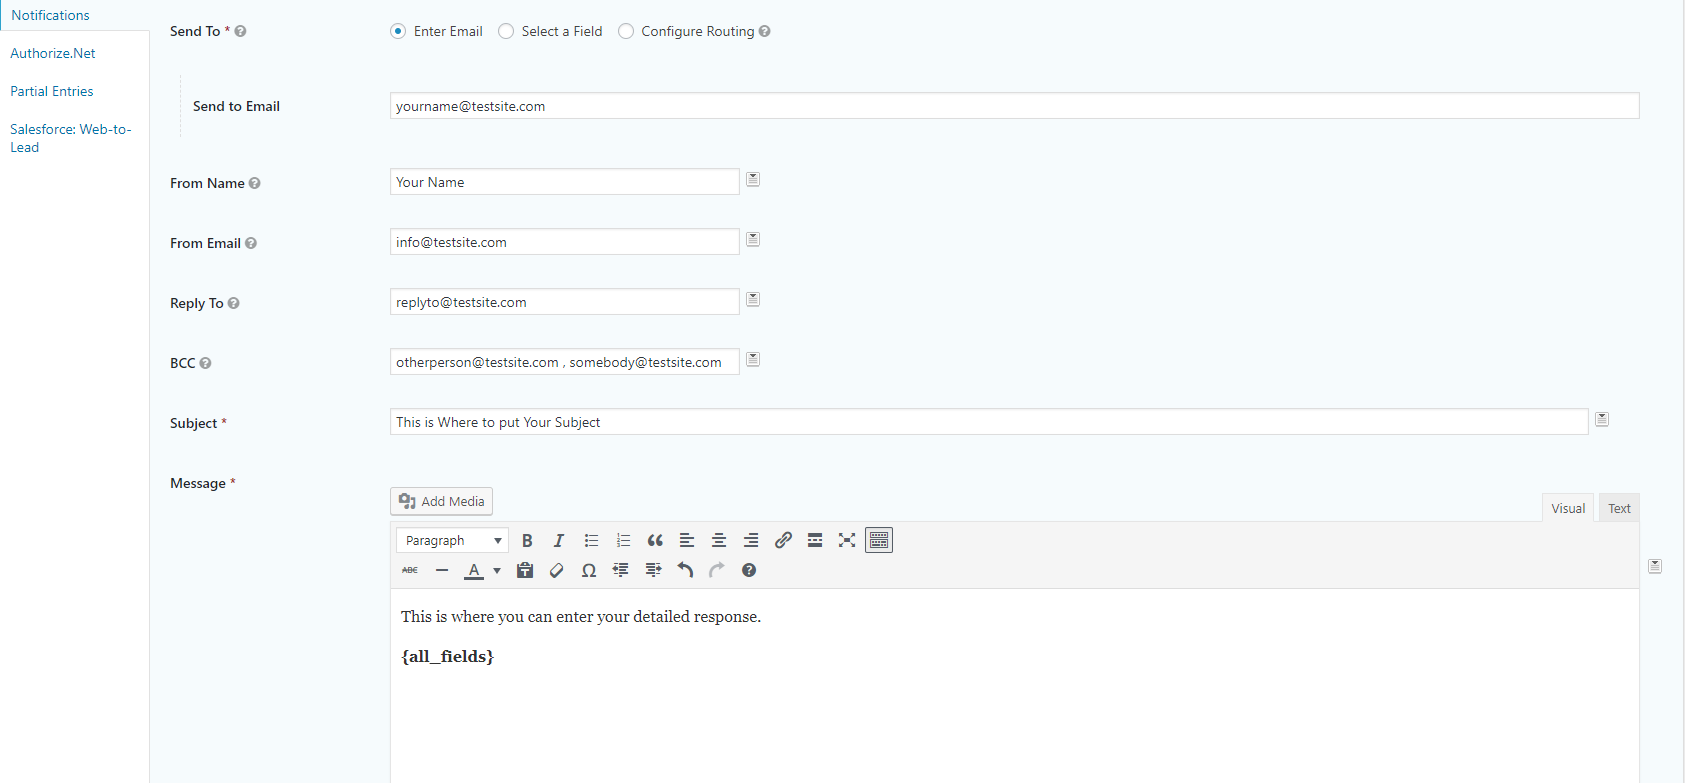Click the text color swatch button
The width and height of the screenshot is (1685, 783).
coord(474,571)
